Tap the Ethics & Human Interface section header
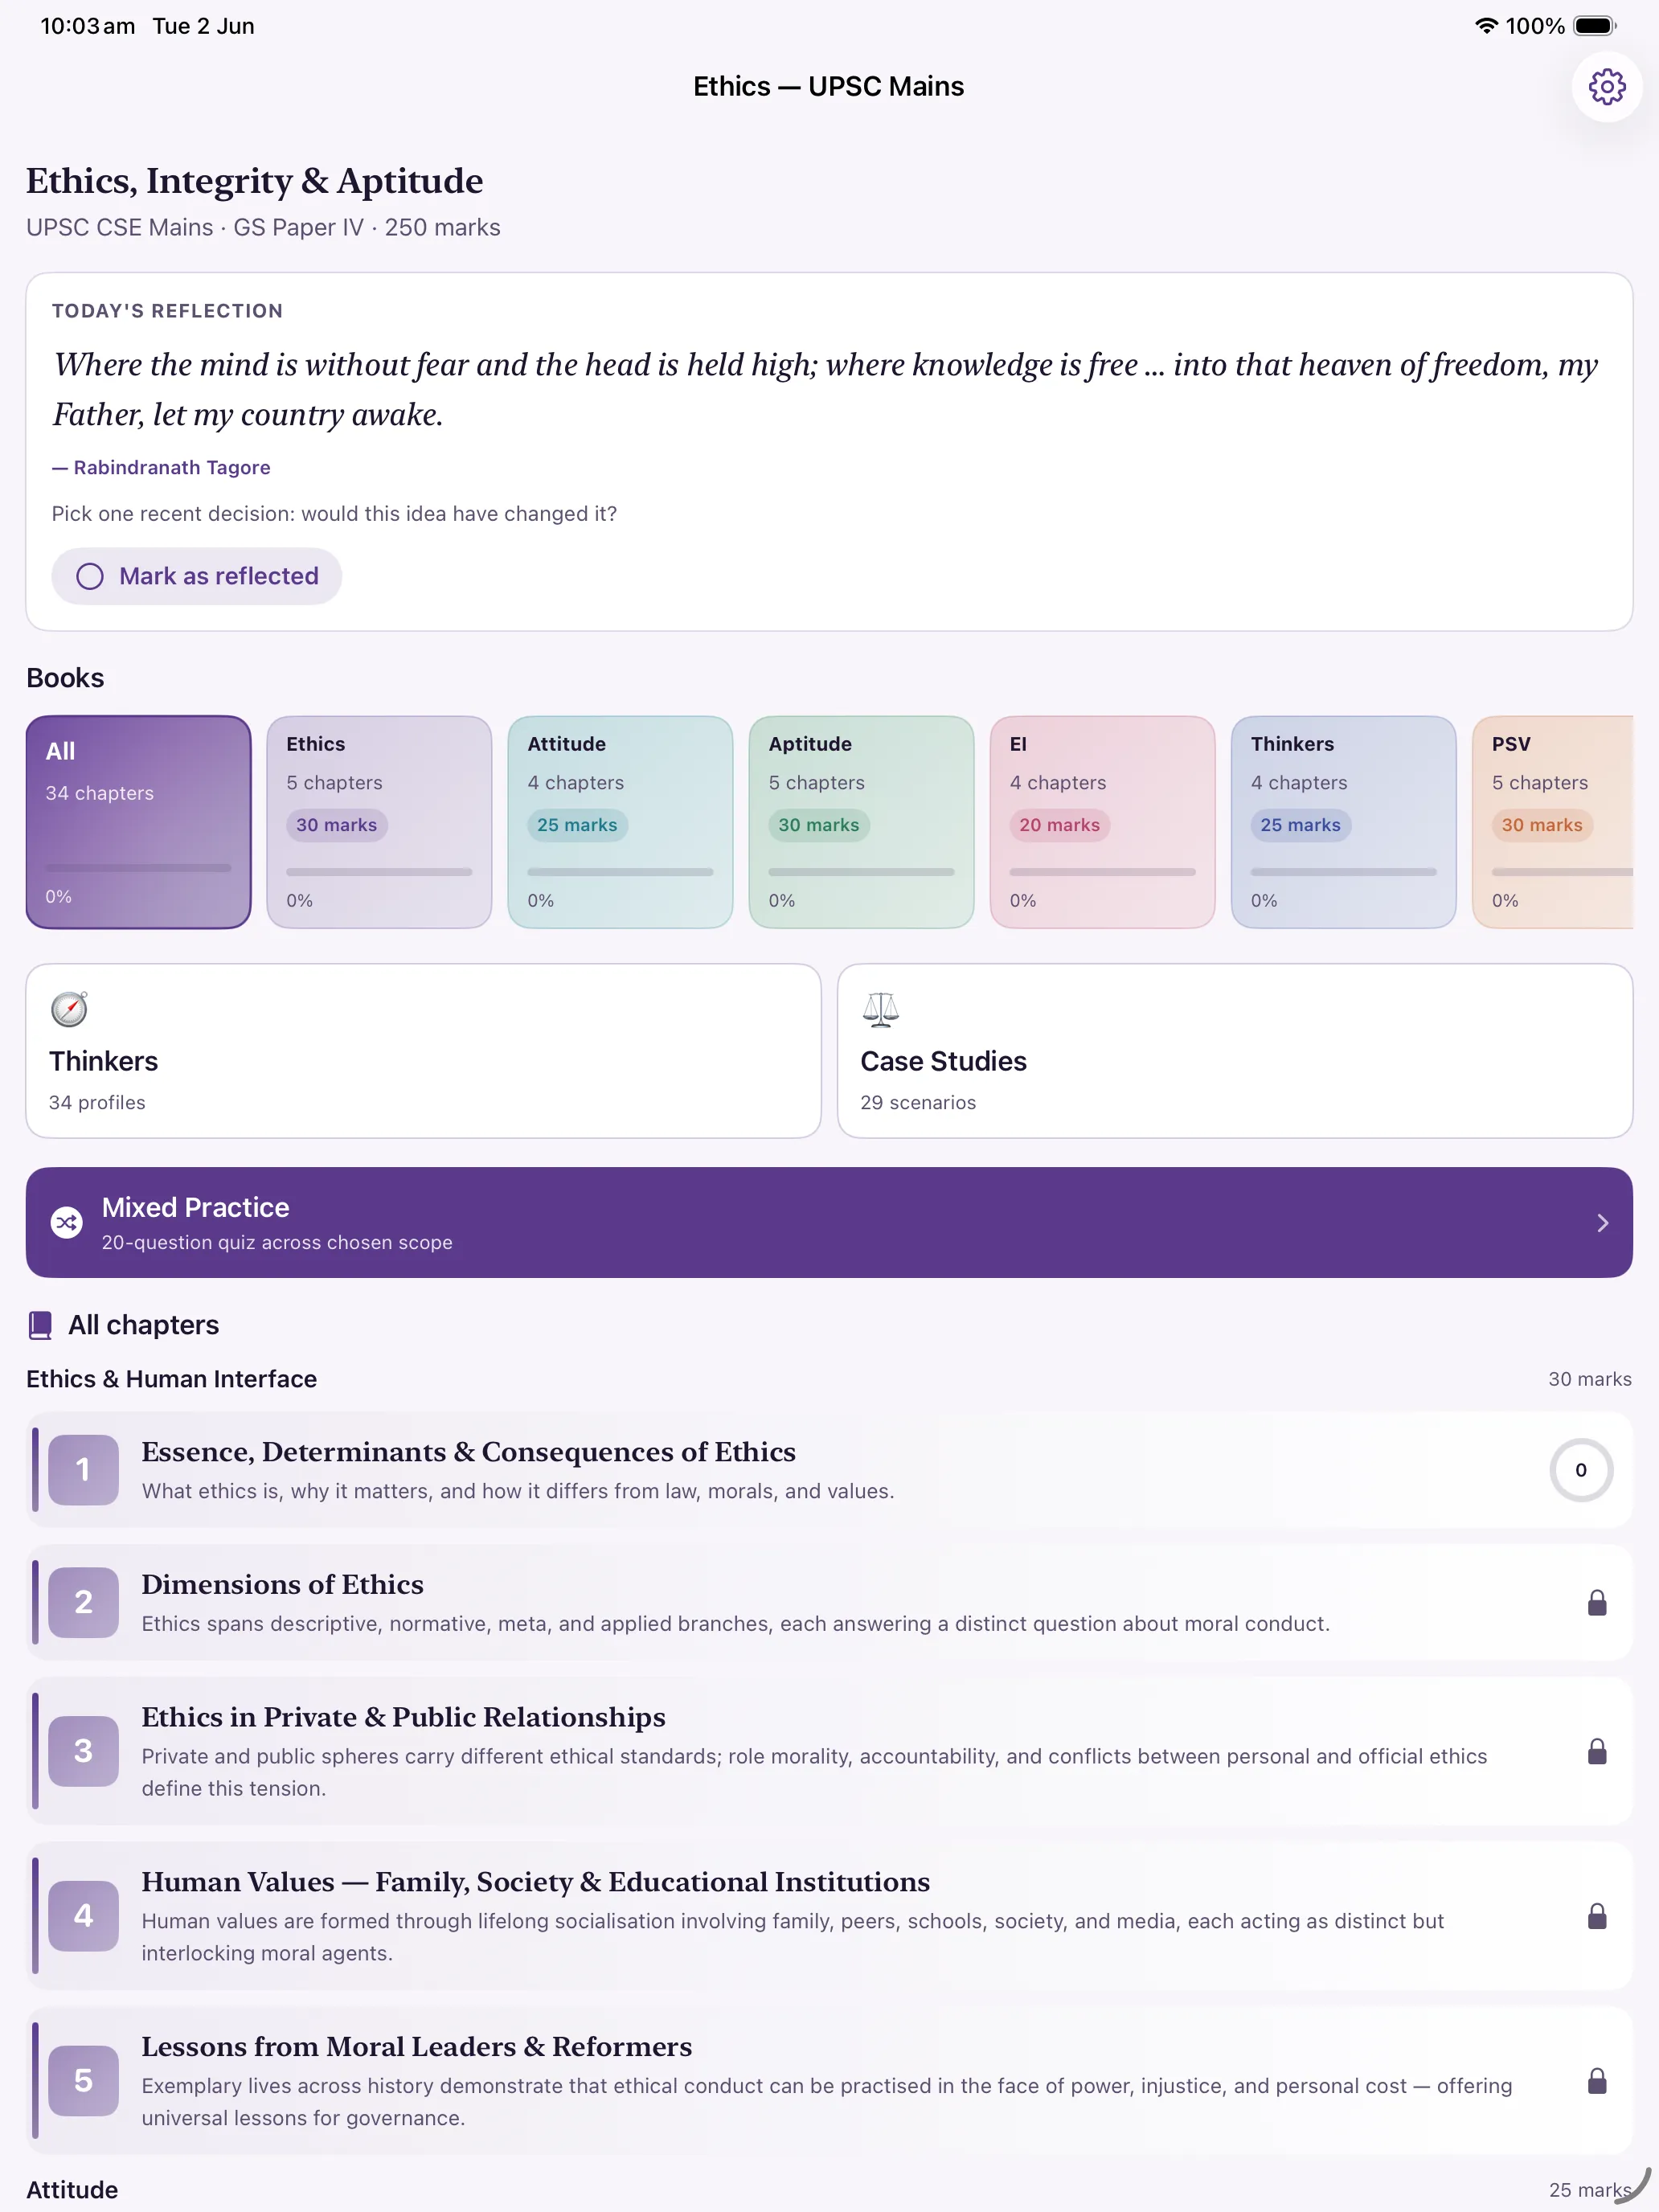1659x2212 pixels. pos(172,1379)
